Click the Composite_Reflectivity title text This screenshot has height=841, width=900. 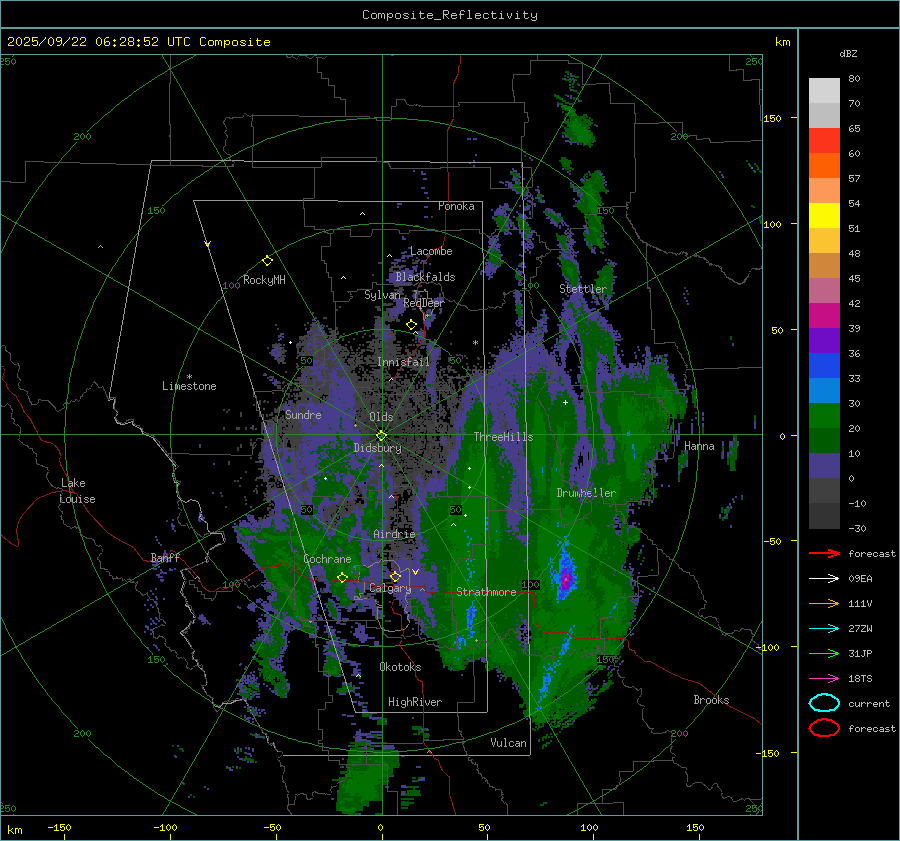(449, 15)
